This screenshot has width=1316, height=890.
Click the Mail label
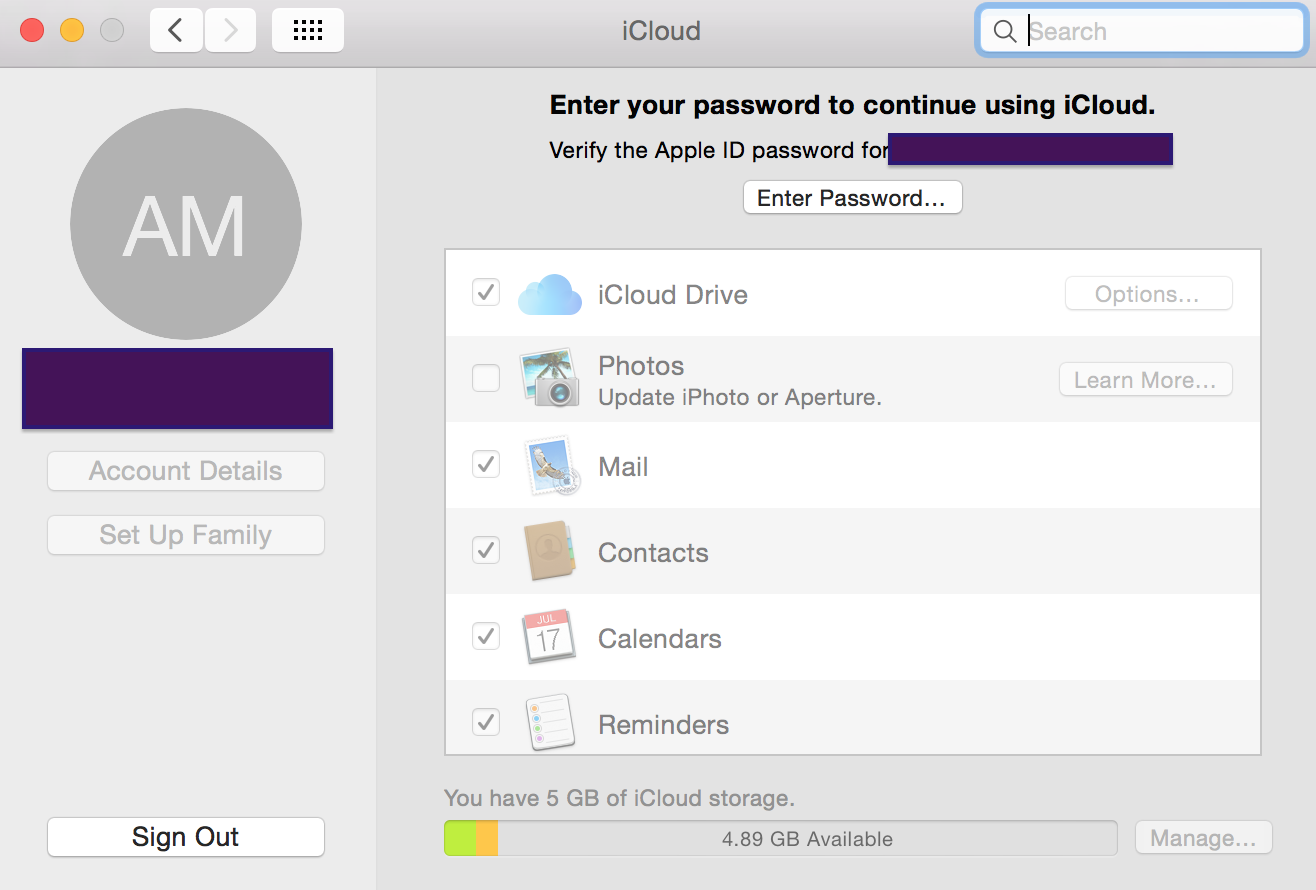click(623, 467)
